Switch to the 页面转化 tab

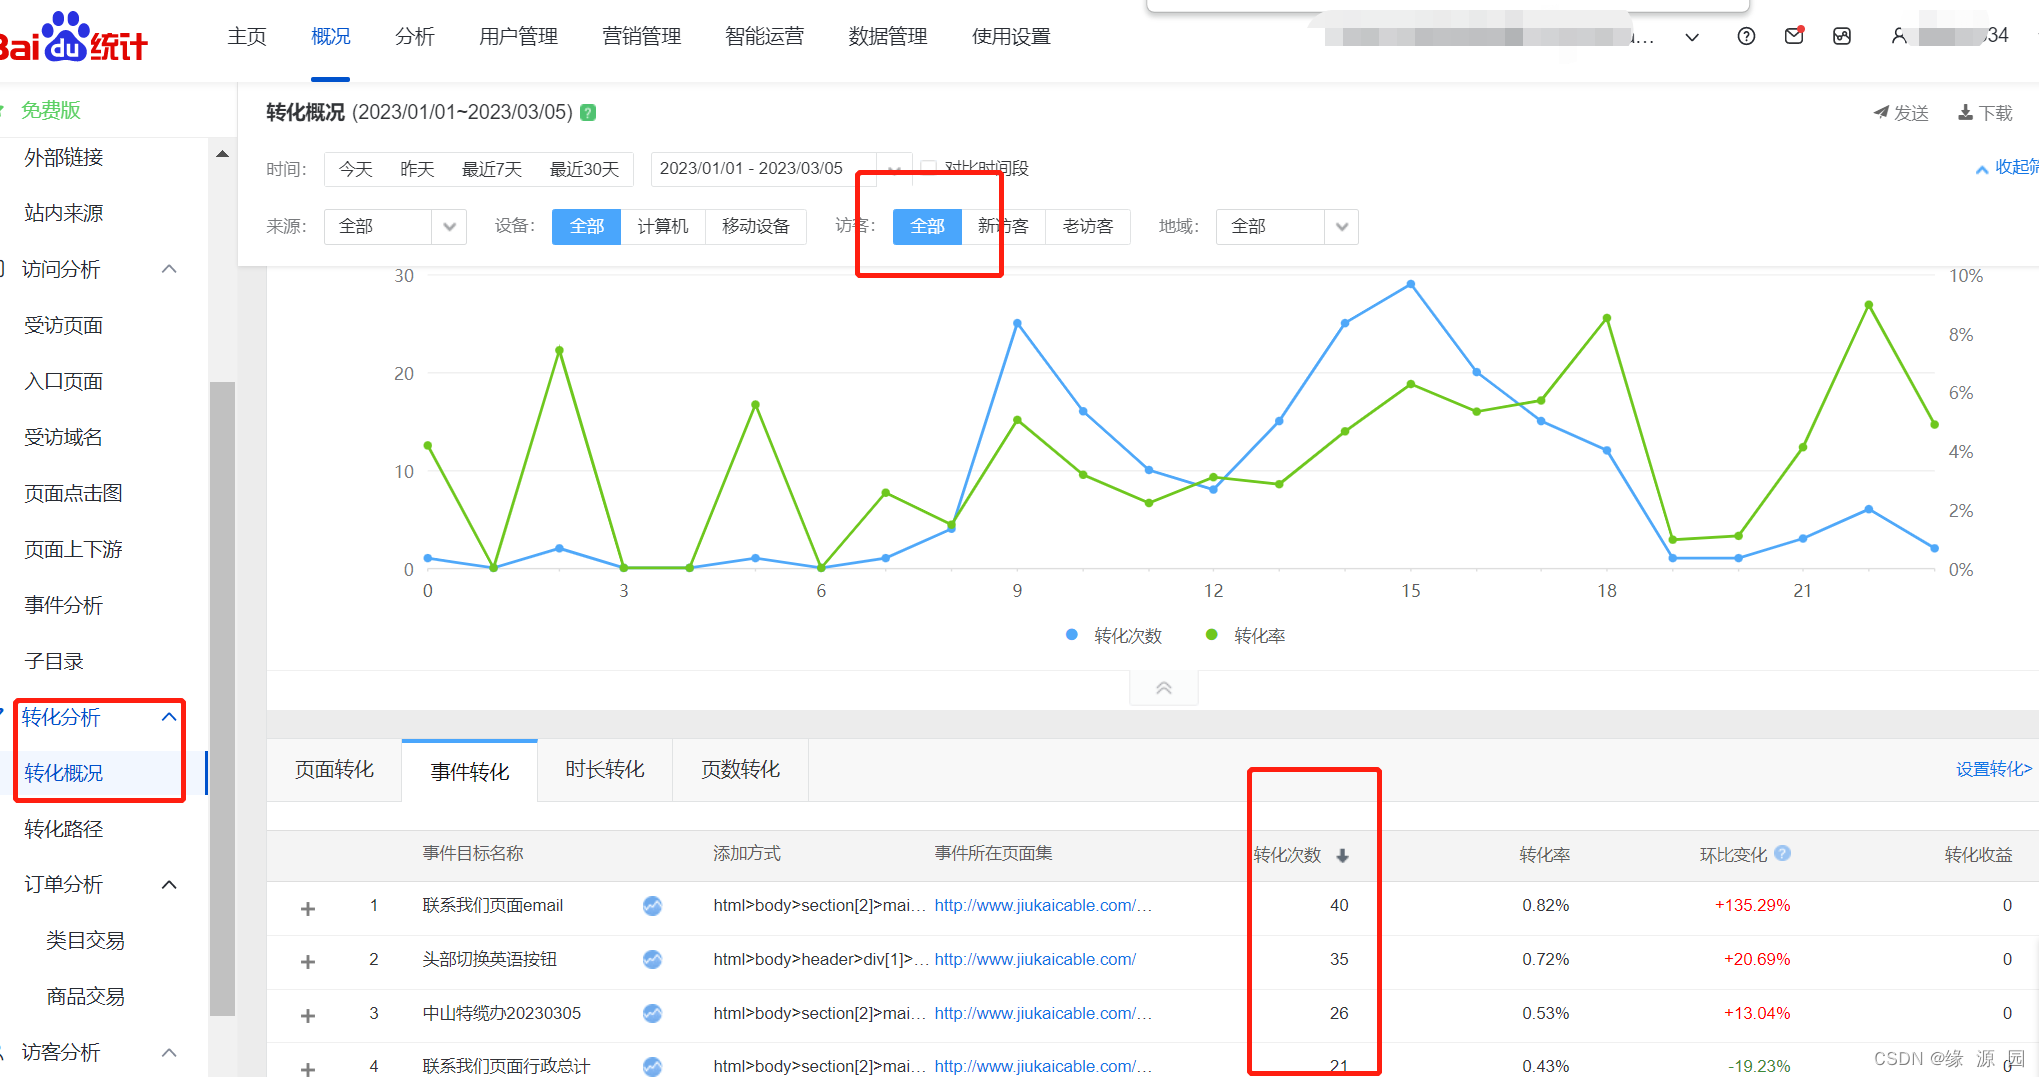coord(334,770)
